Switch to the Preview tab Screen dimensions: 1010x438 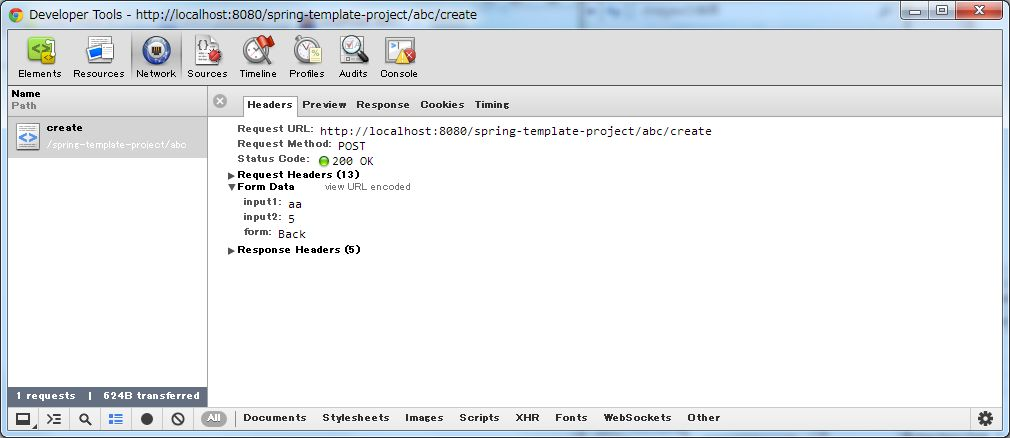click(x=324, y=105)
